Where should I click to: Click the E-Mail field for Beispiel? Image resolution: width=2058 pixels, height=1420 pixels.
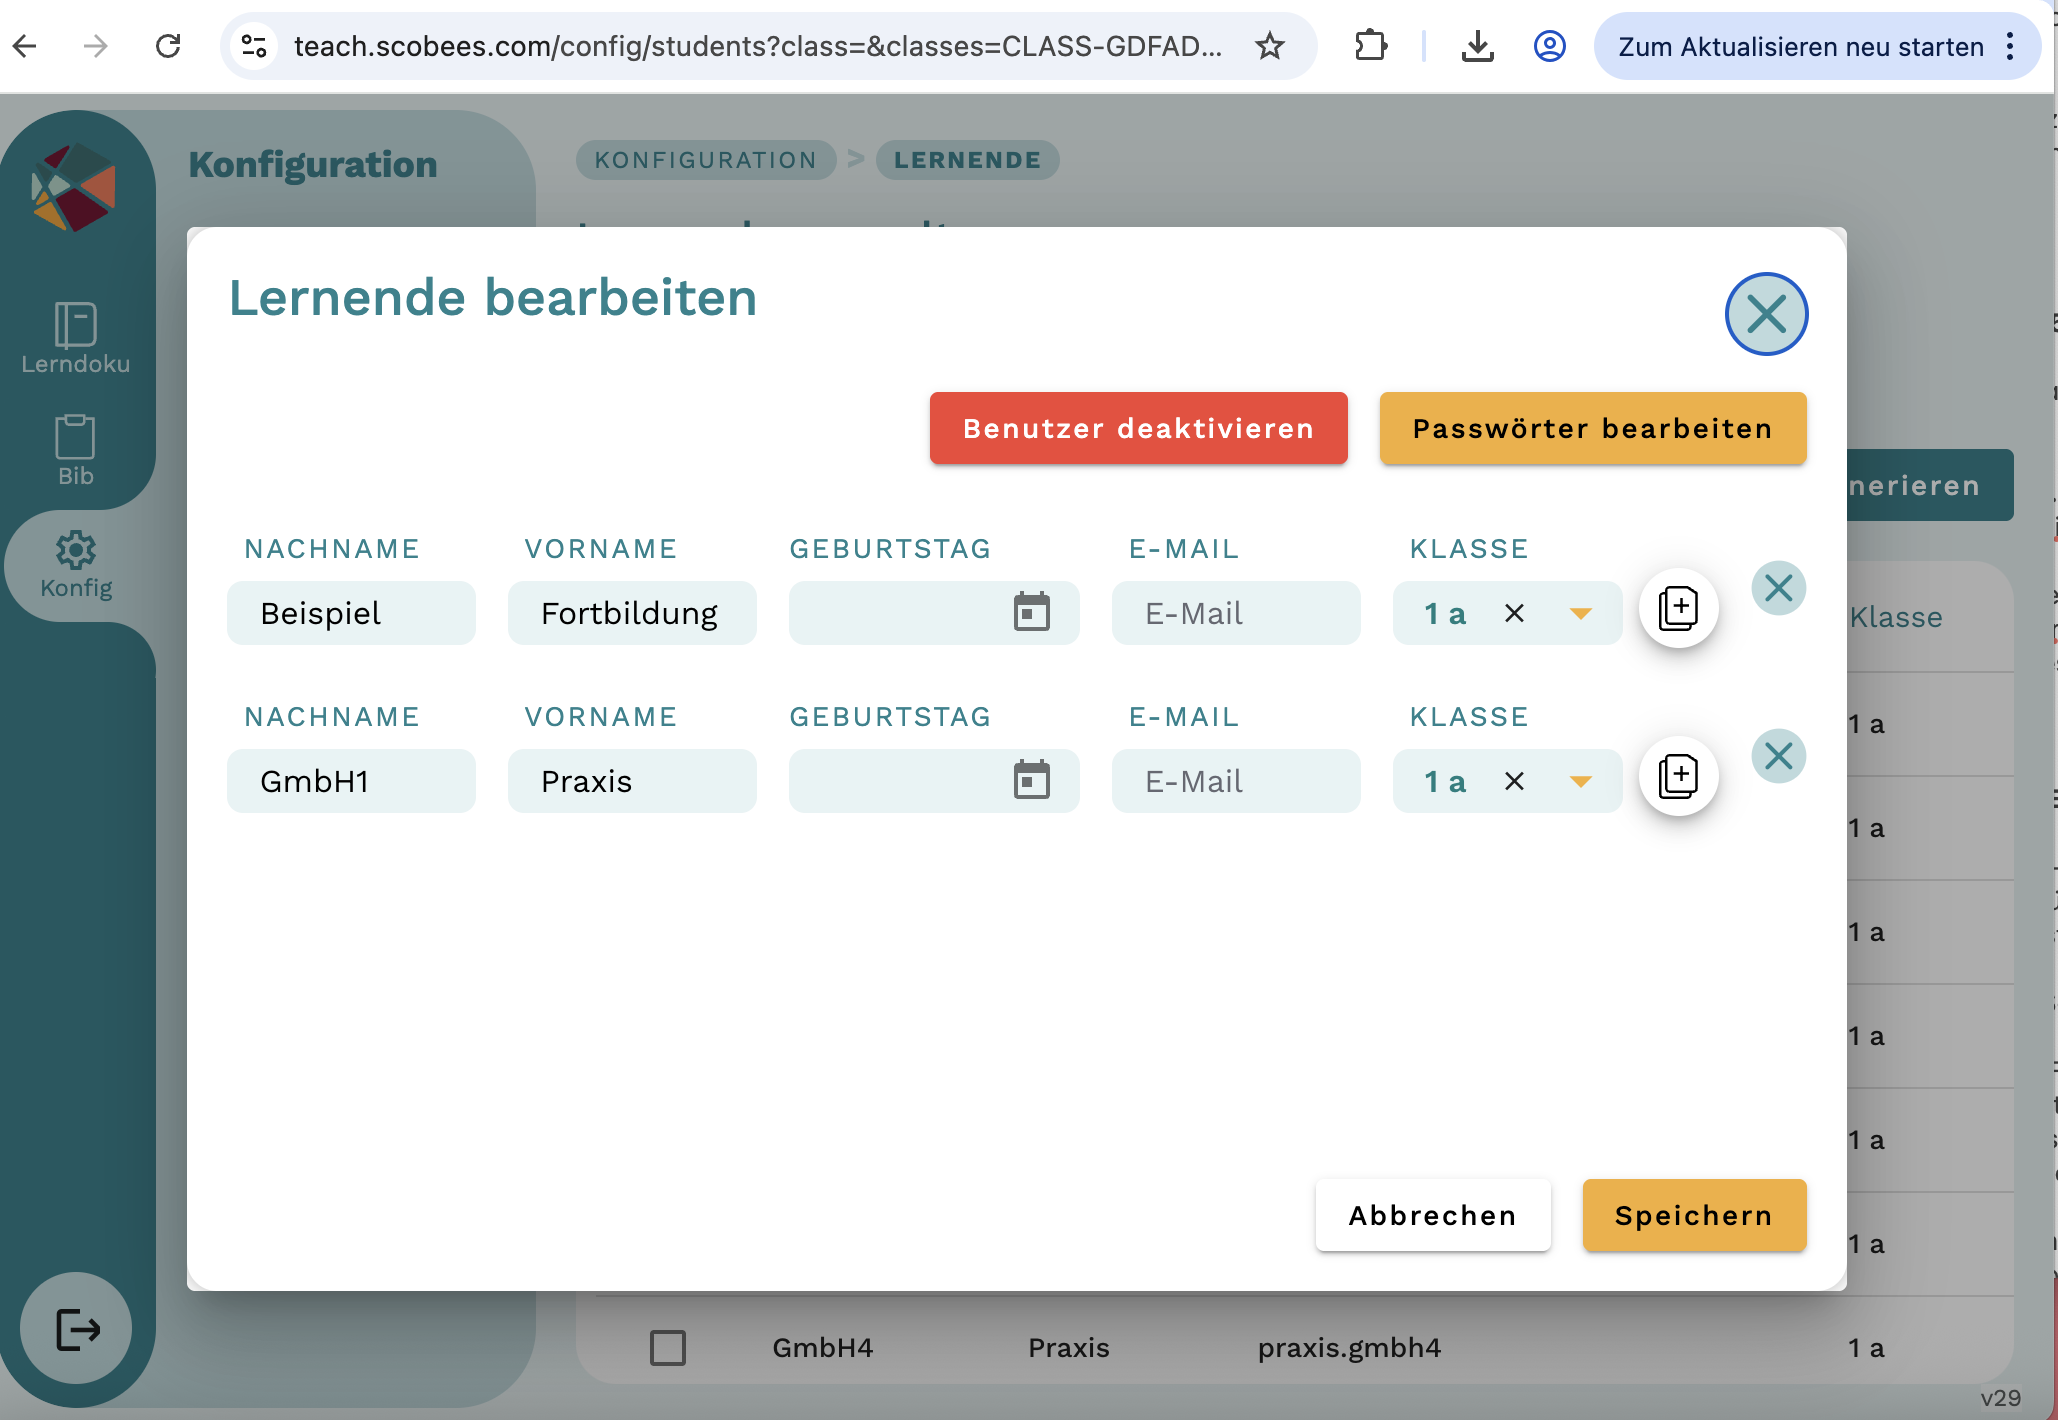(1235, 613)
